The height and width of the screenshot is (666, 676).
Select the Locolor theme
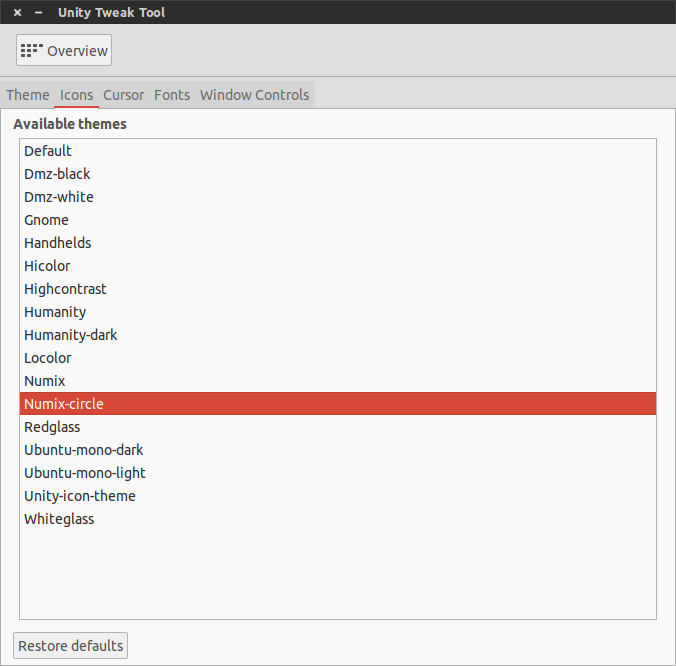[338, 358]
